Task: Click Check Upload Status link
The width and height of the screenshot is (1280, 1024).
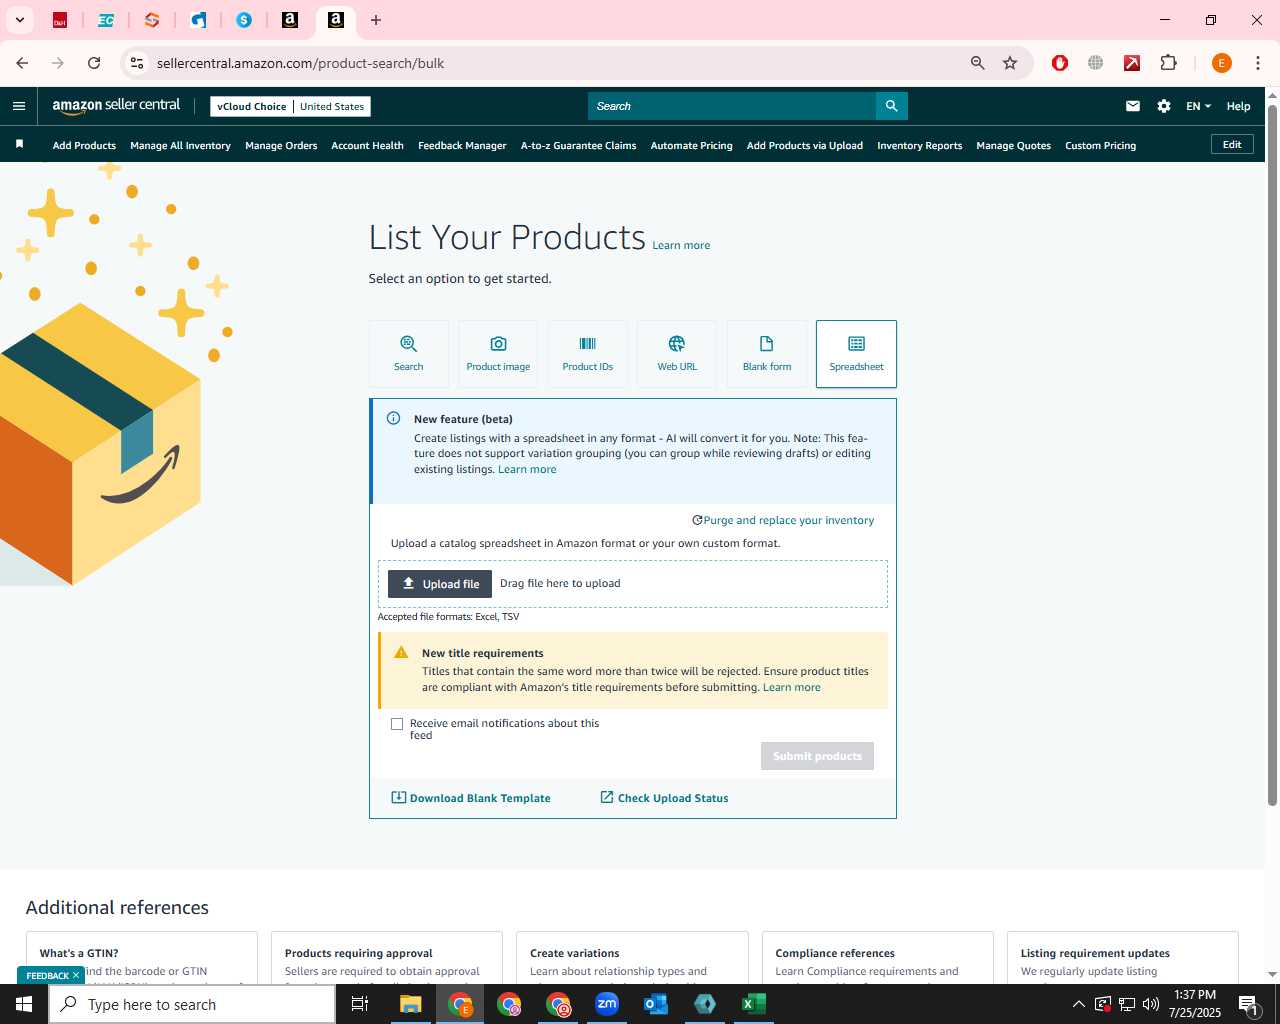Action: coord(664,798)
